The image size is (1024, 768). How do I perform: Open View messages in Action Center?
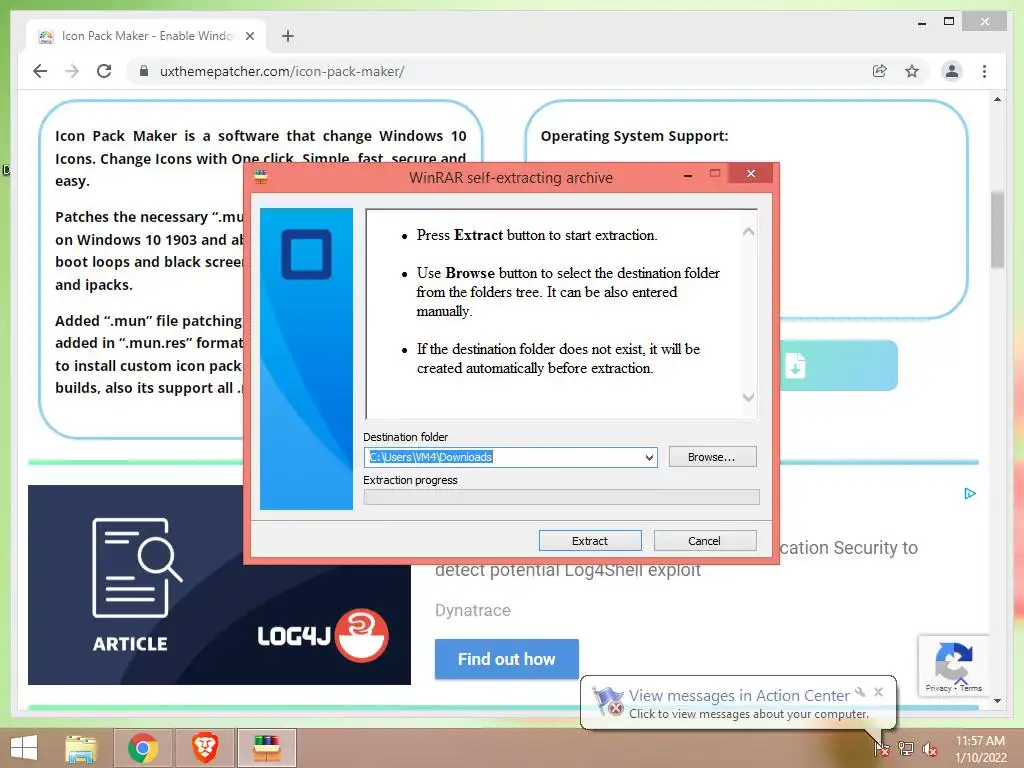click(739, 695)
